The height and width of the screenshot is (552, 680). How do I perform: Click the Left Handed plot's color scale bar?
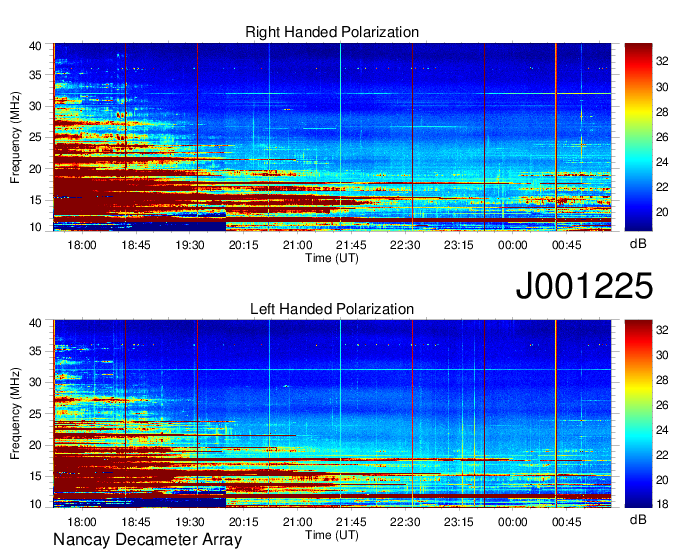[638, 414]
